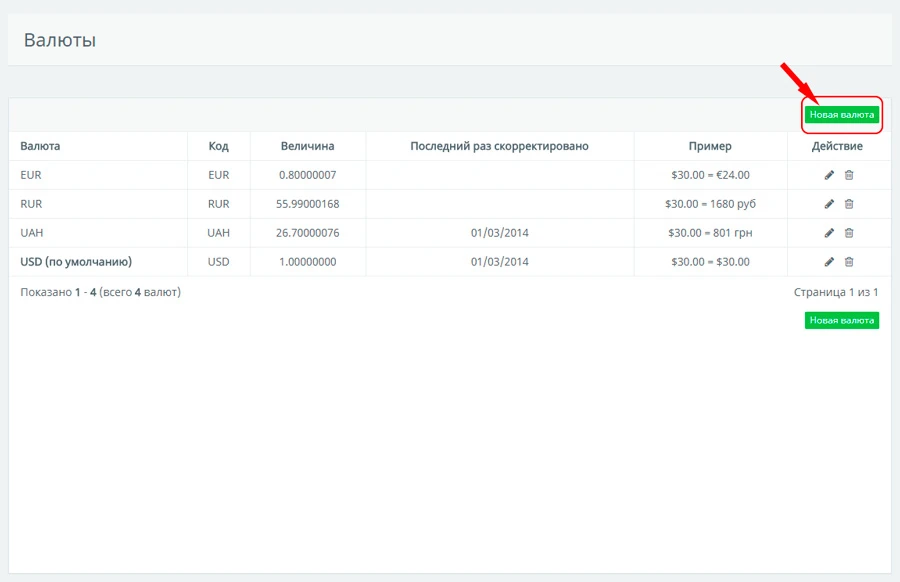Click the EUR example $30.00 = €24.00
Screen dimensions: 900x582
(710, 175)
